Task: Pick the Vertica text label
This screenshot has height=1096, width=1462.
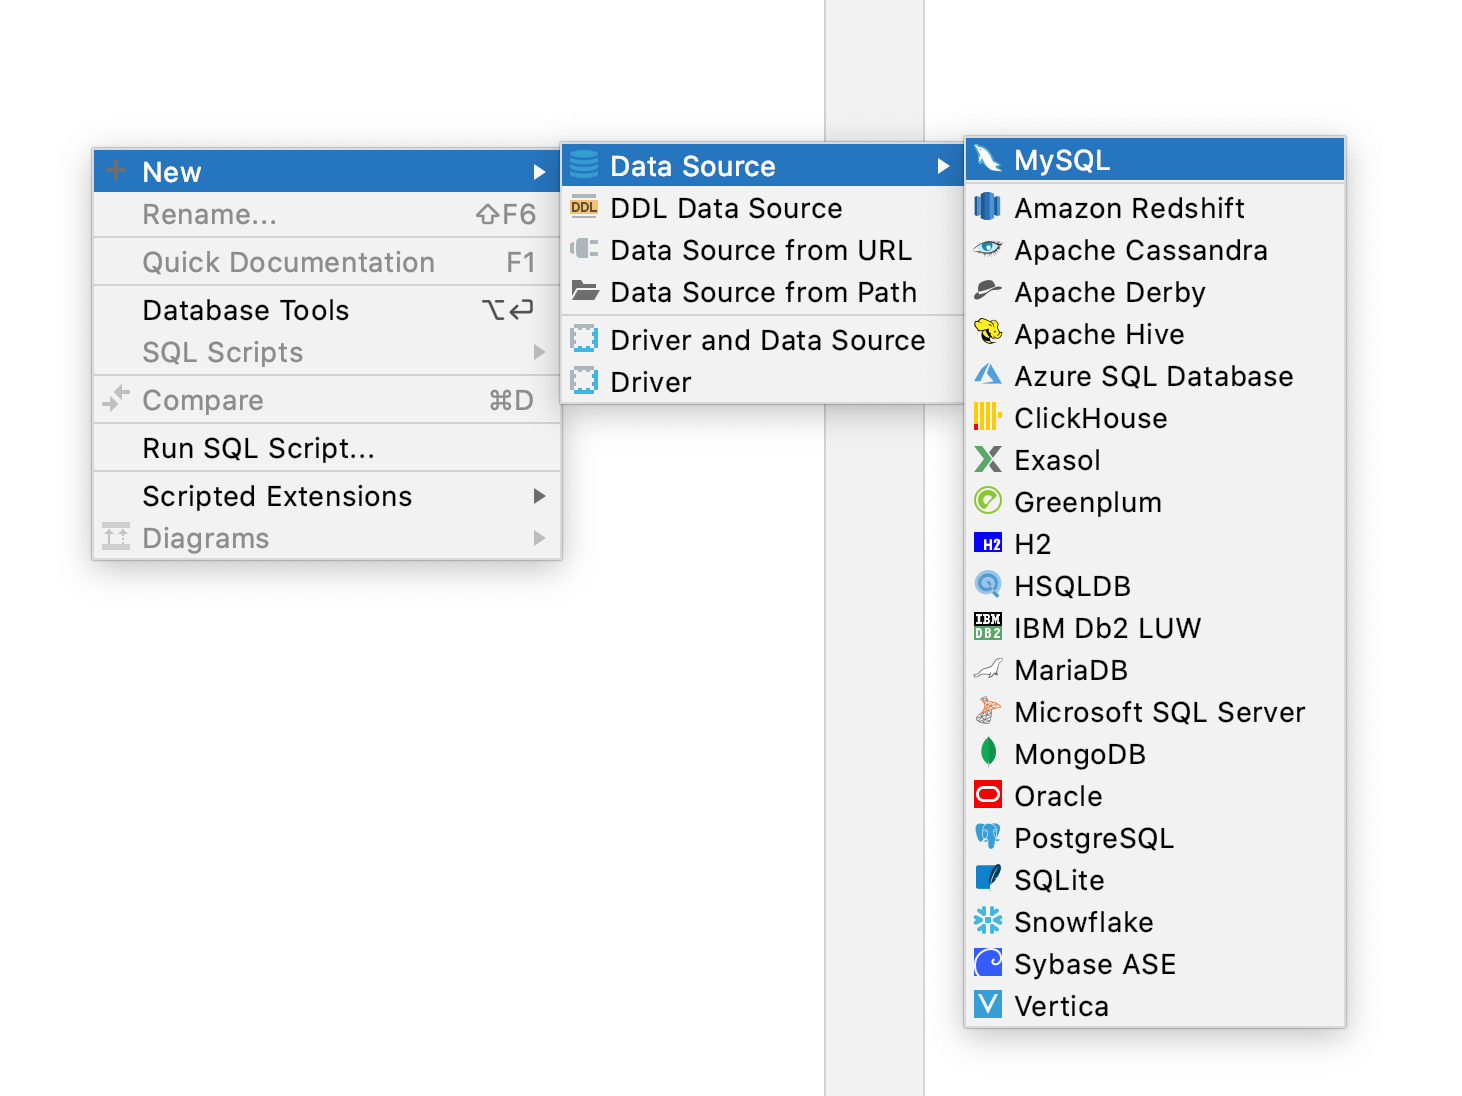Action: 1062,1006
